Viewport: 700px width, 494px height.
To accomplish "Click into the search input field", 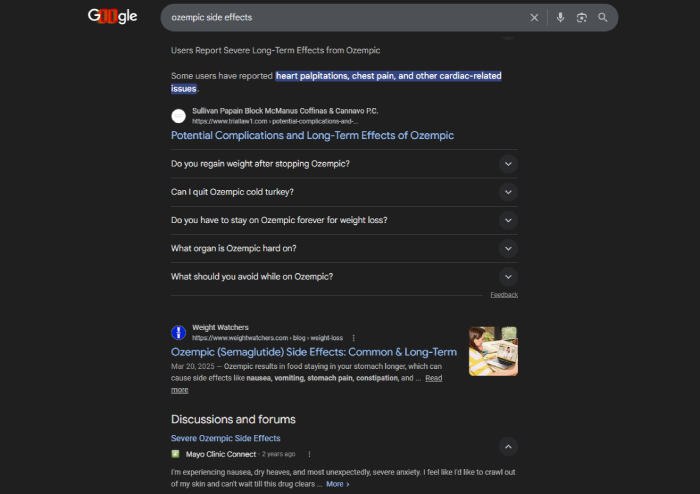I will (340, 17).
